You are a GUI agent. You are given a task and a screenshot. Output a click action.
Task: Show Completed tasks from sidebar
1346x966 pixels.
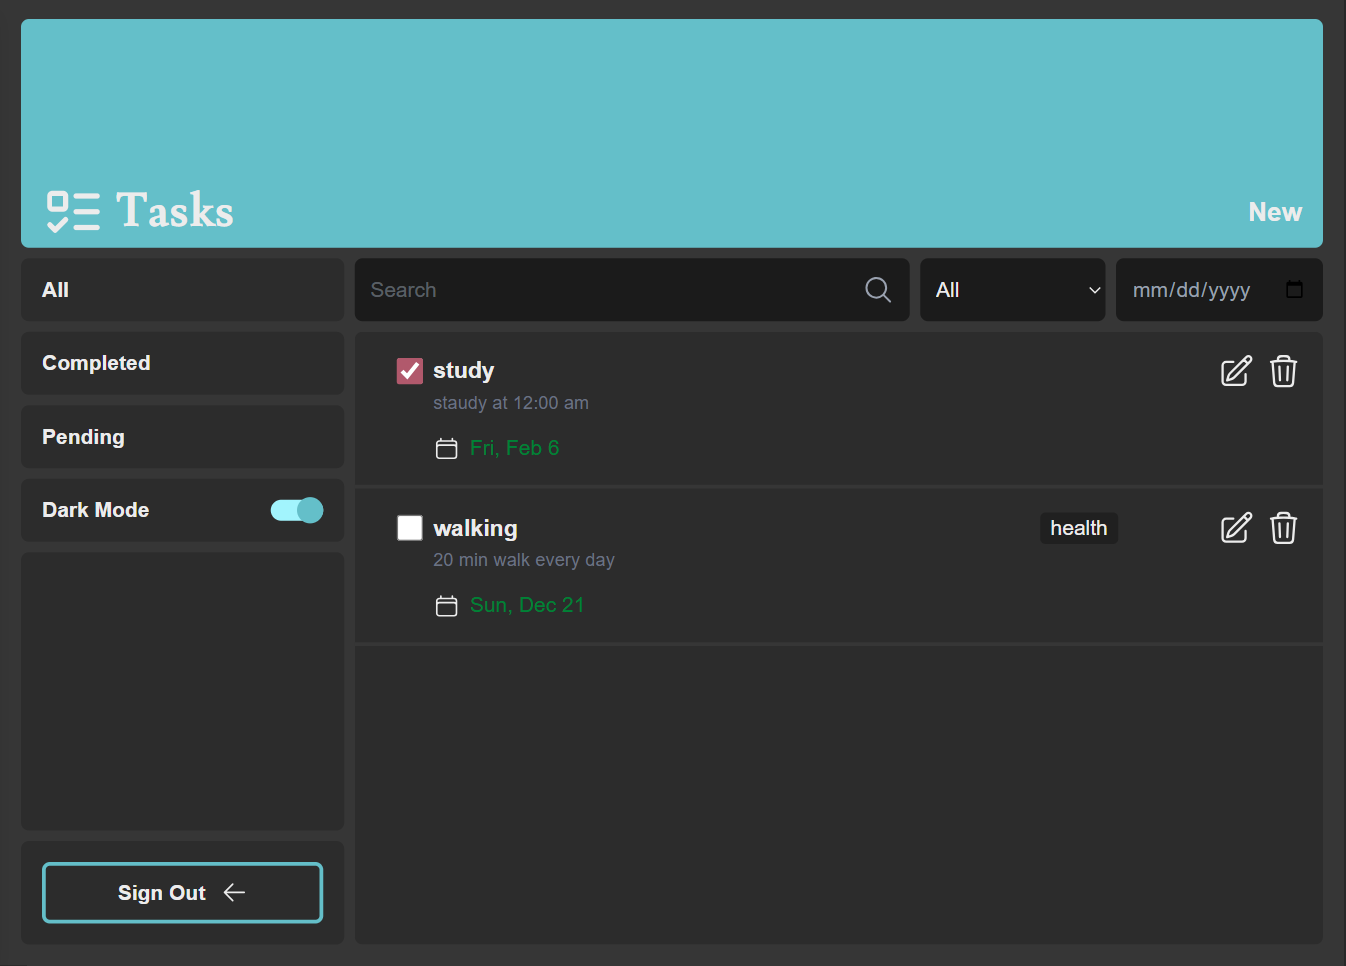pos(182,363)
